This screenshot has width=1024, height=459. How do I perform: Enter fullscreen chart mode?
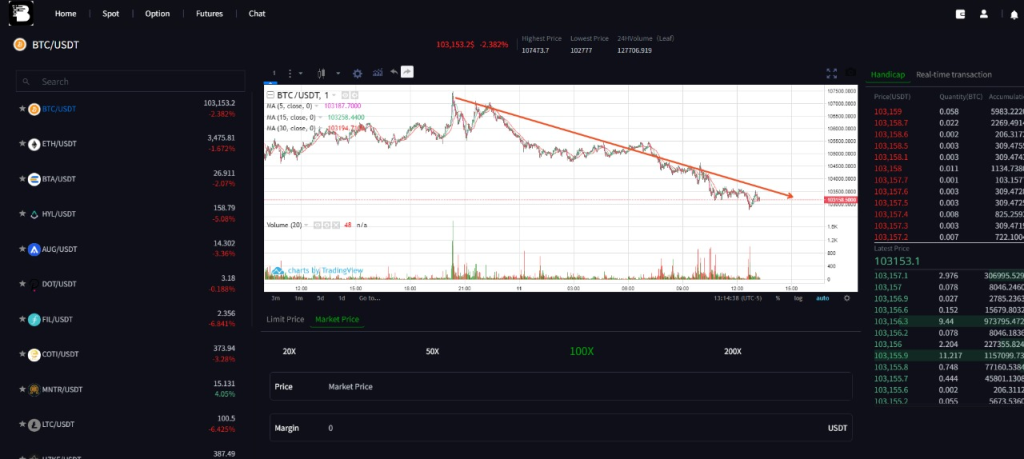pos(831,73)
